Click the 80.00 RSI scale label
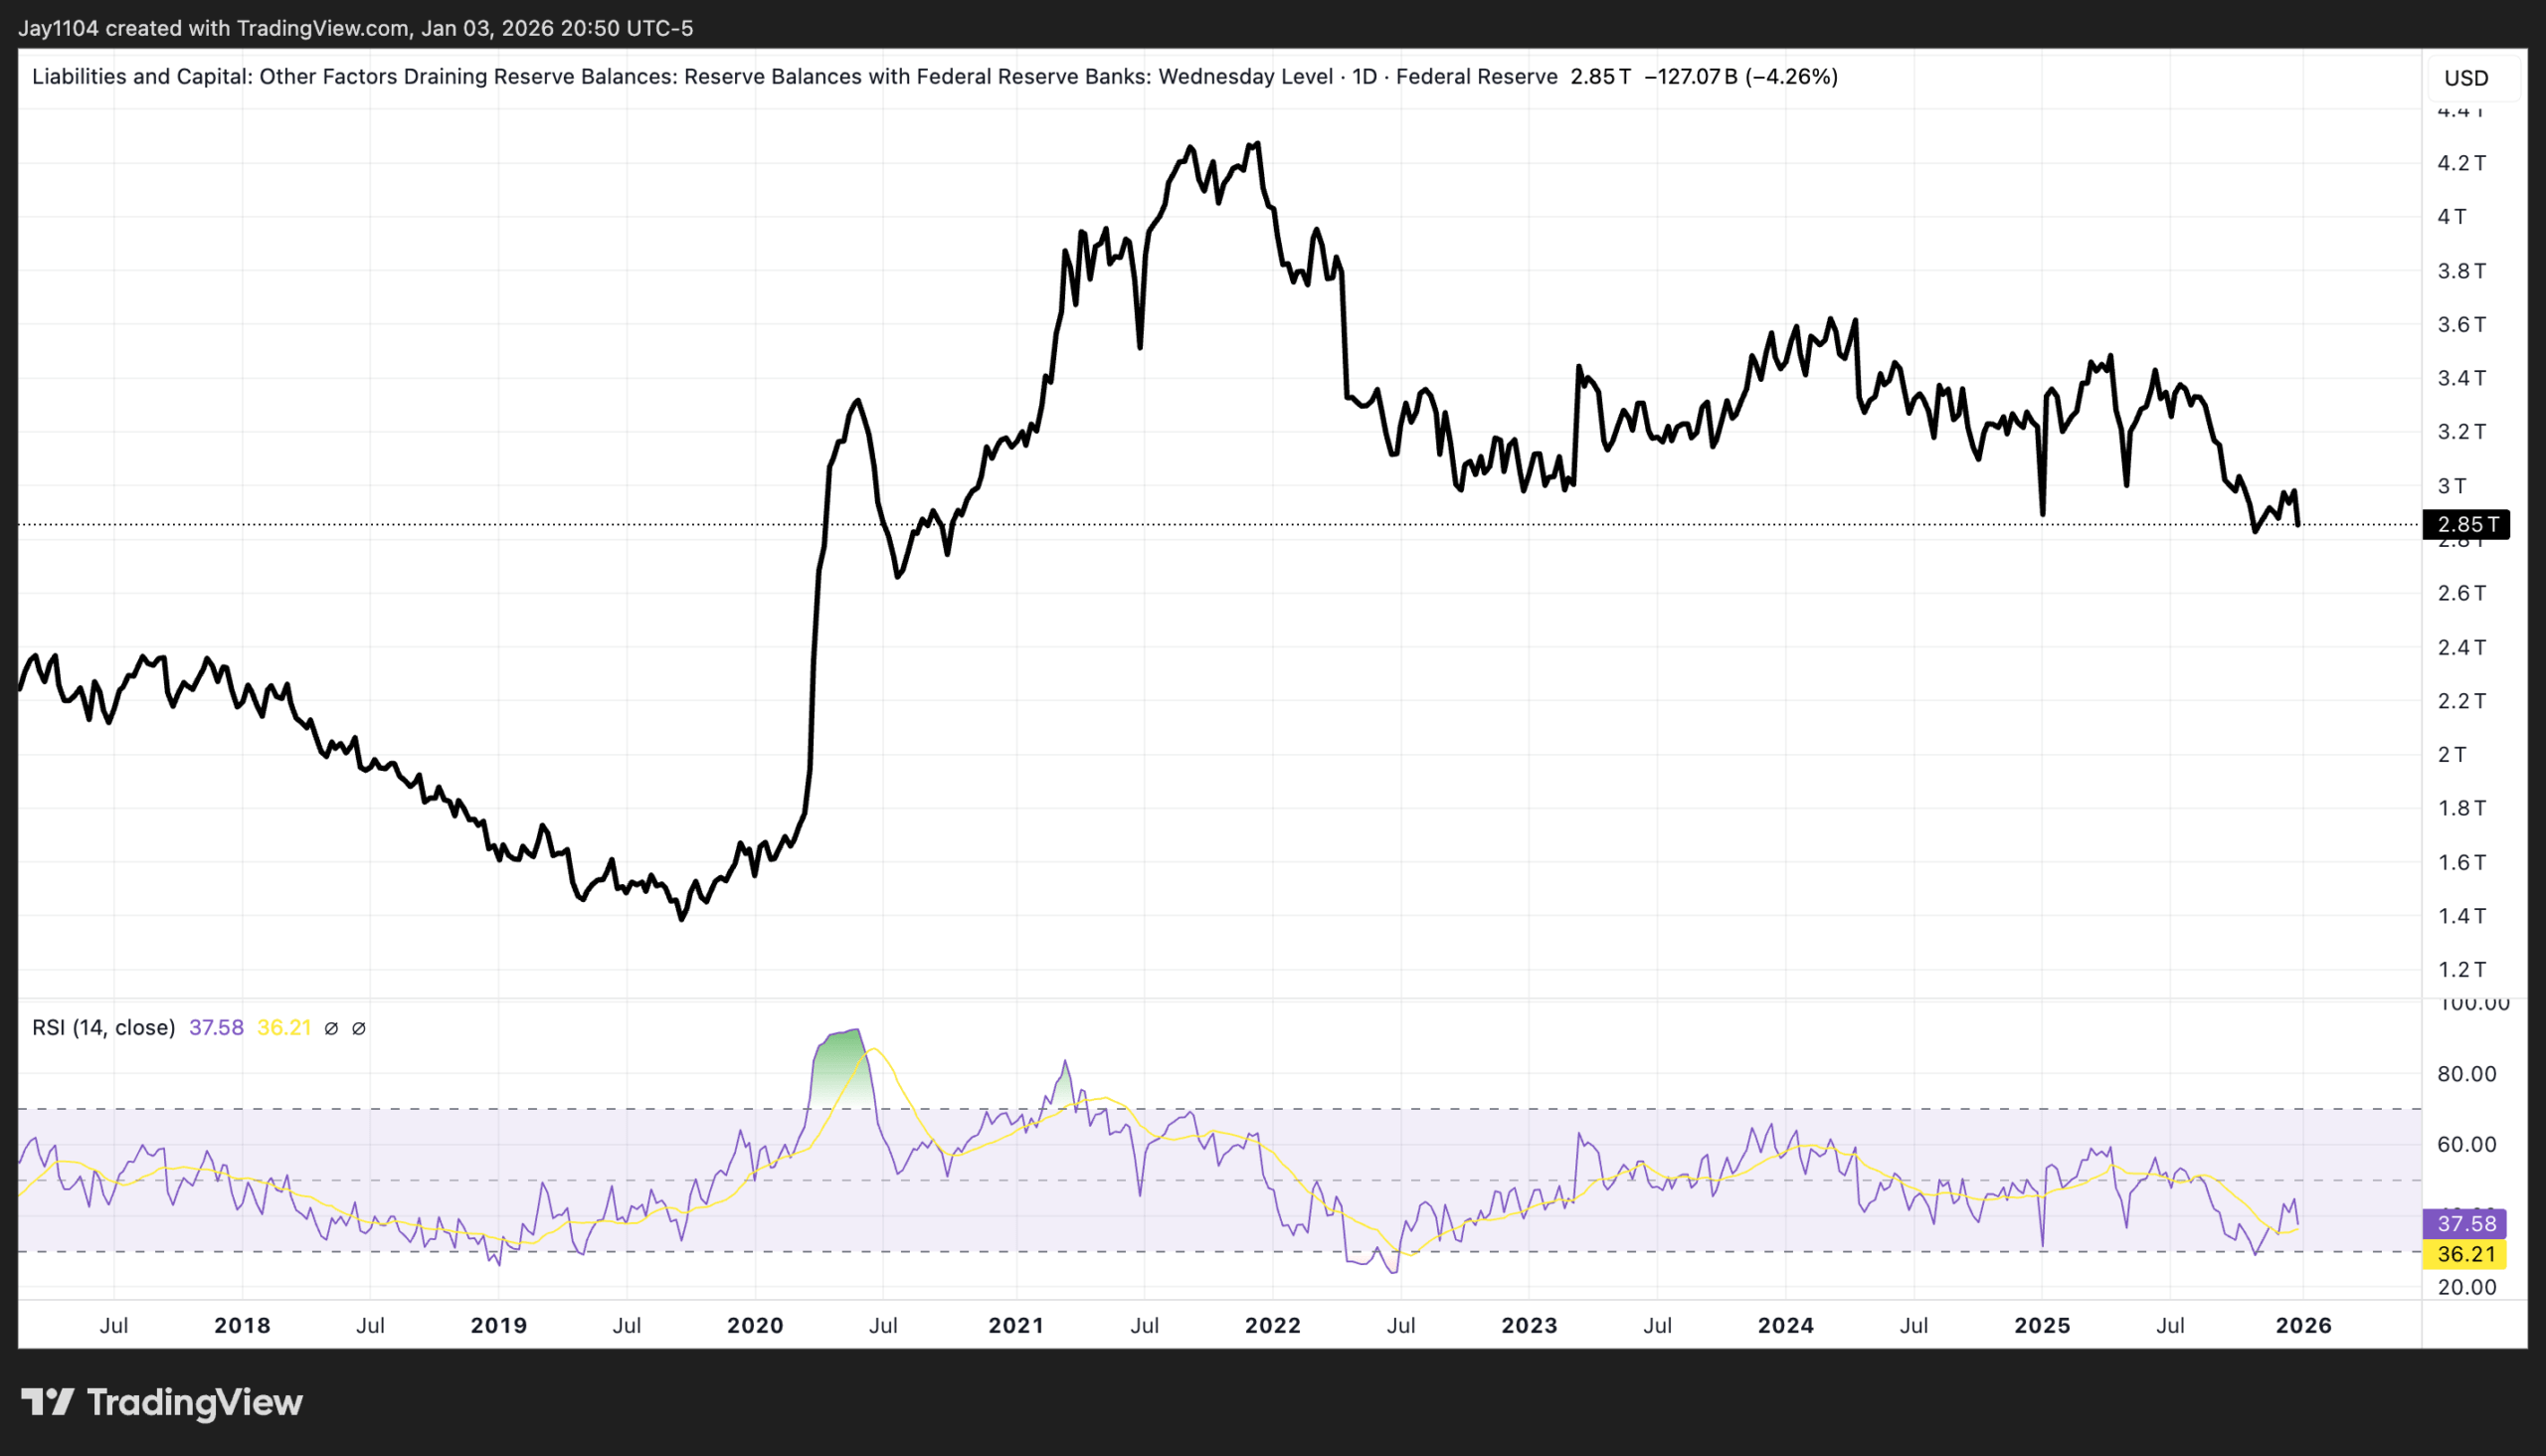The width and height of the screenshot is (2546, 1456). 2466,1074
